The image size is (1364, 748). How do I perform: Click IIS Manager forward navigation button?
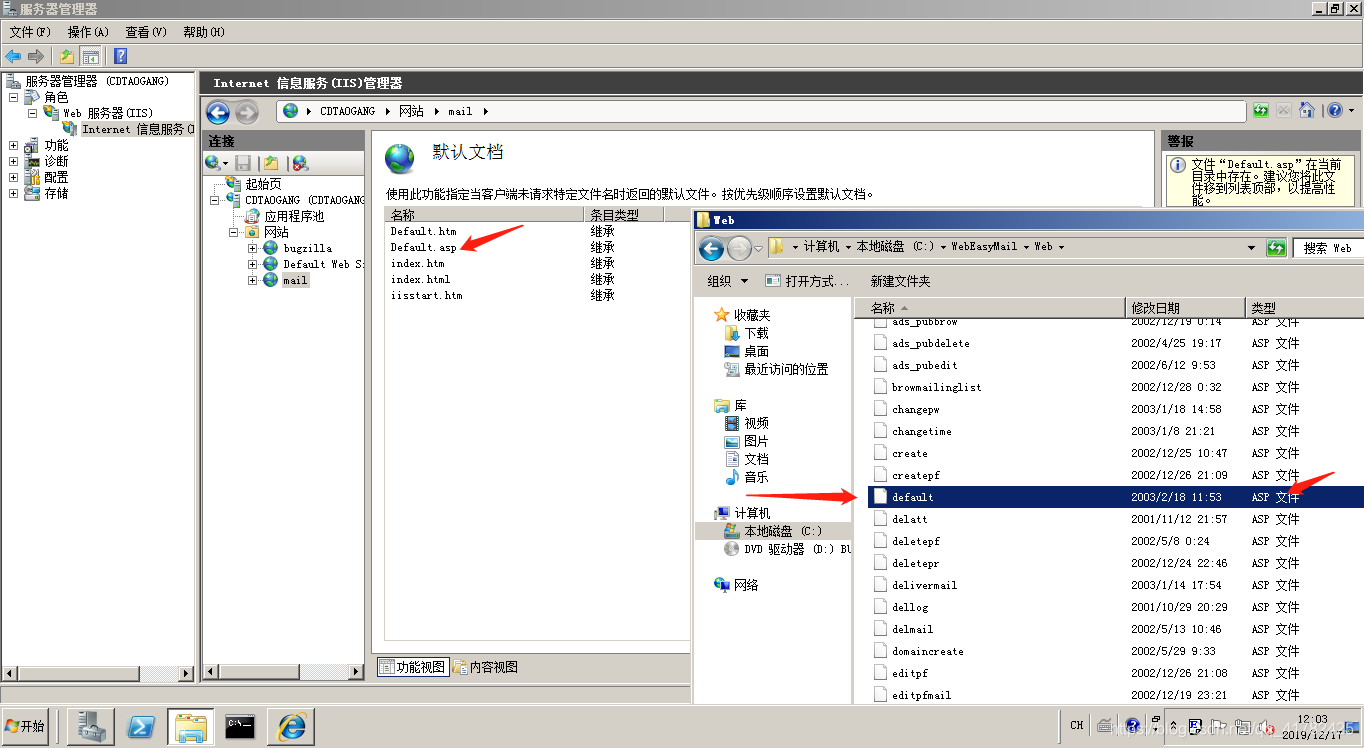coord(246,112)
